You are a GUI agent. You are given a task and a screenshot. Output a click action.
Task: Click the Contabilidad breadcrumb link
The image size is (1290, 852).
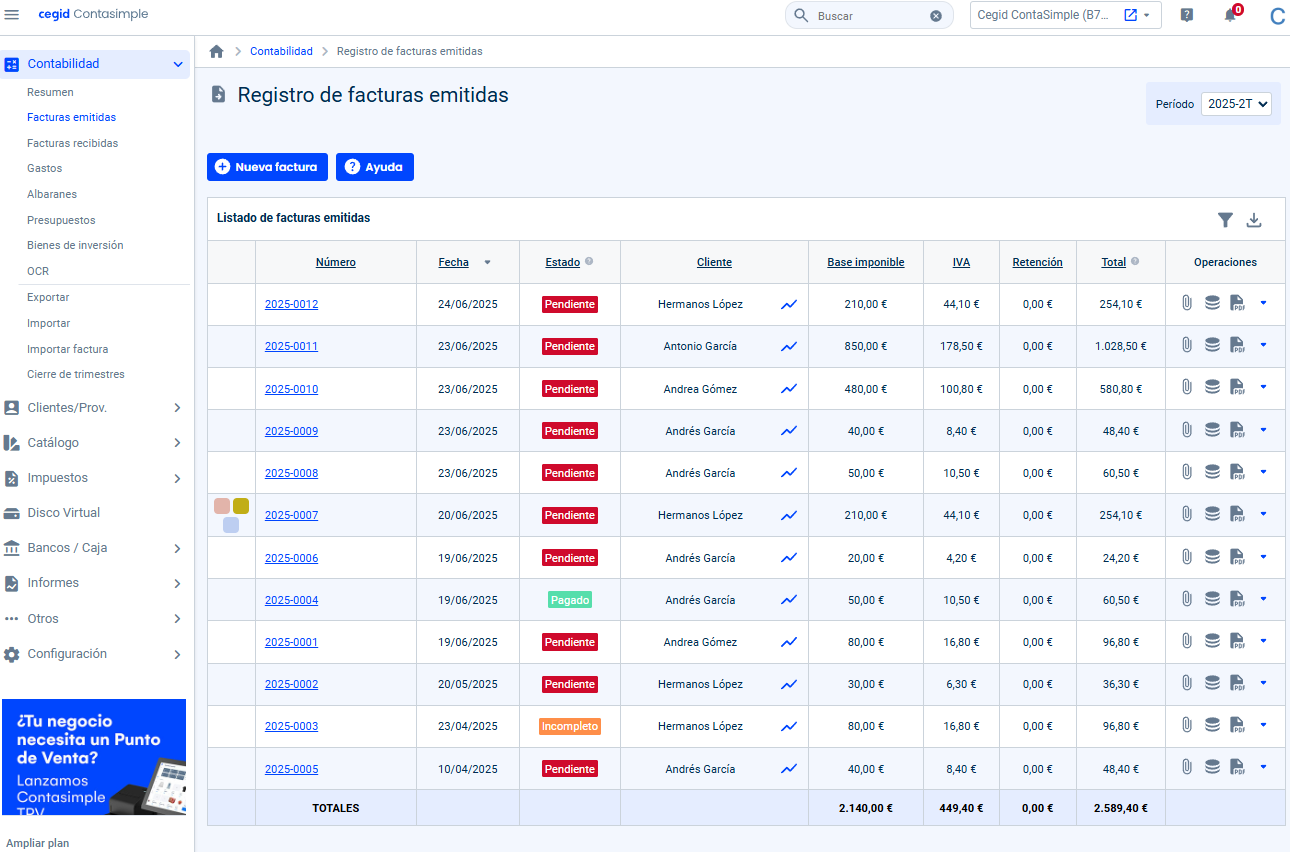coord(281,51)
